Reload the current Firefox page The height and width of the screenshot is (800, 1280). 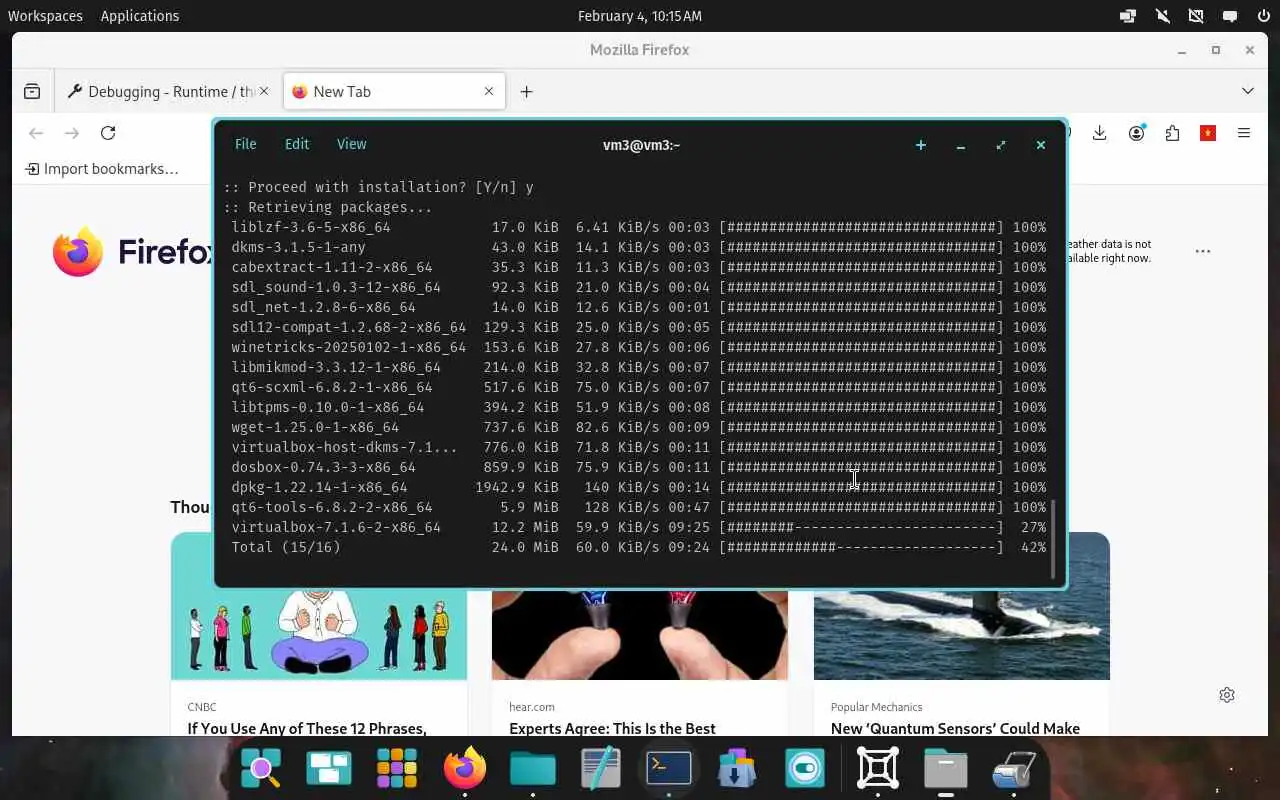tap(108, 133)
